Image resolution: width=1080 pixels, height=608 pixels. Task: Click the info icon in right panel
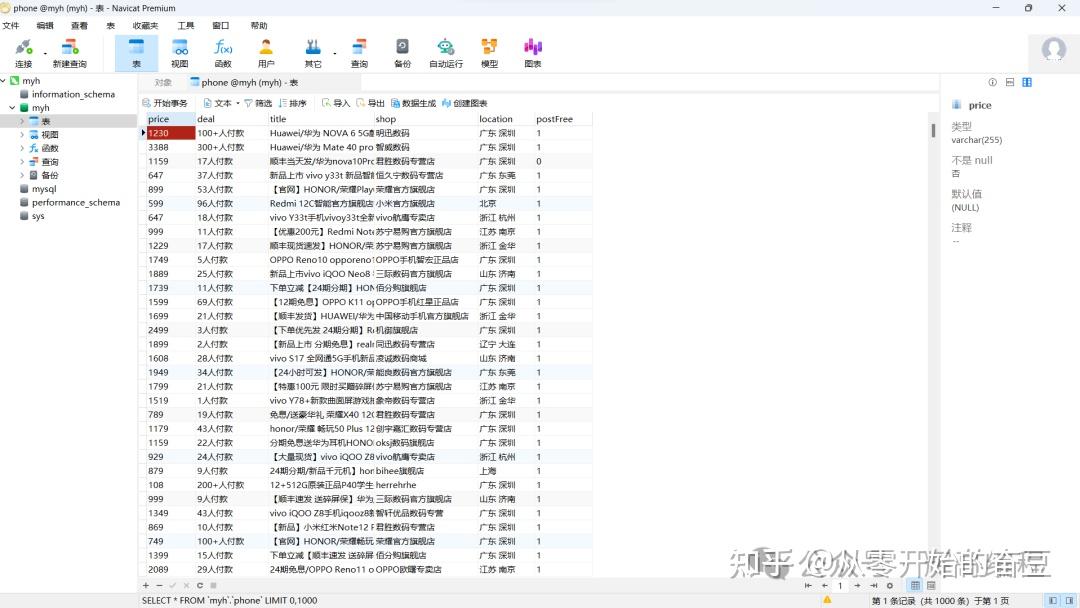pos(993,82)
